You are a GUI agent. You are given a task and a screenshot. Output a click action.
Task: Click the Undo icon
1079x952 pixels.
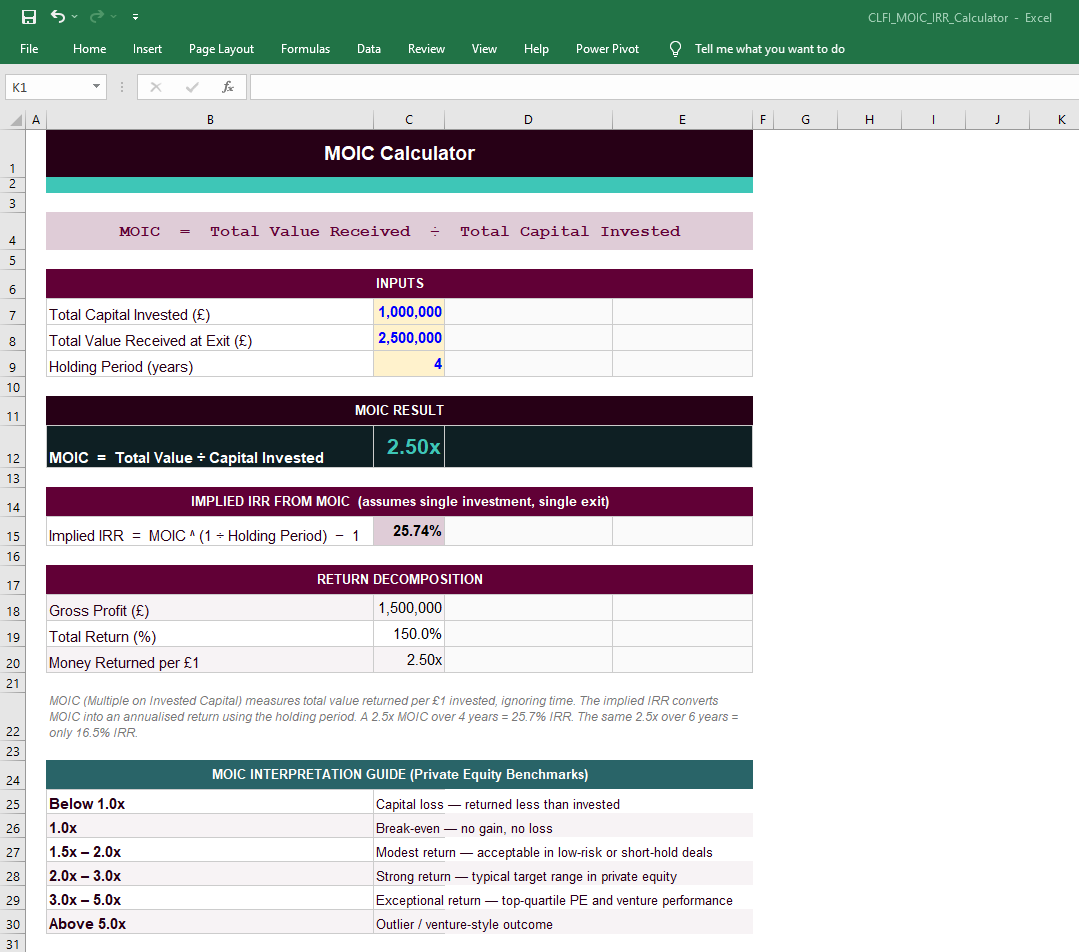click(x=56, y=16)
